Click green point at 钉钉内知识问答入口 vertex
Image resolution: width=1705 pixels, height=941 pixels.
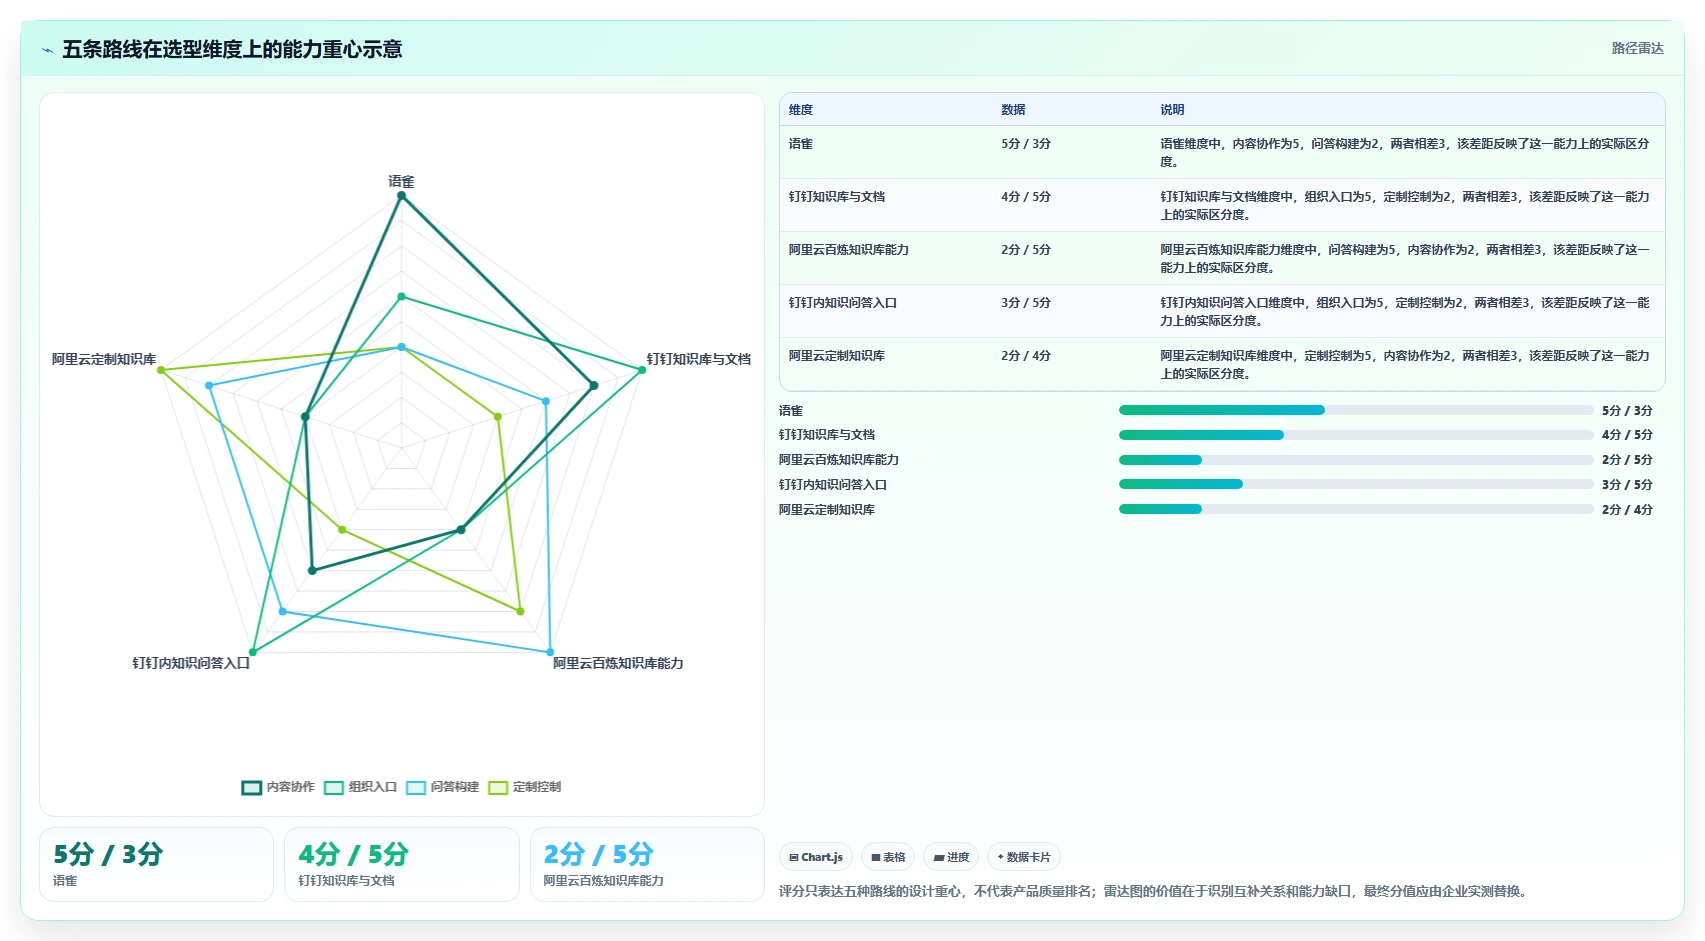pyautogui.click(x=252, y=652)
